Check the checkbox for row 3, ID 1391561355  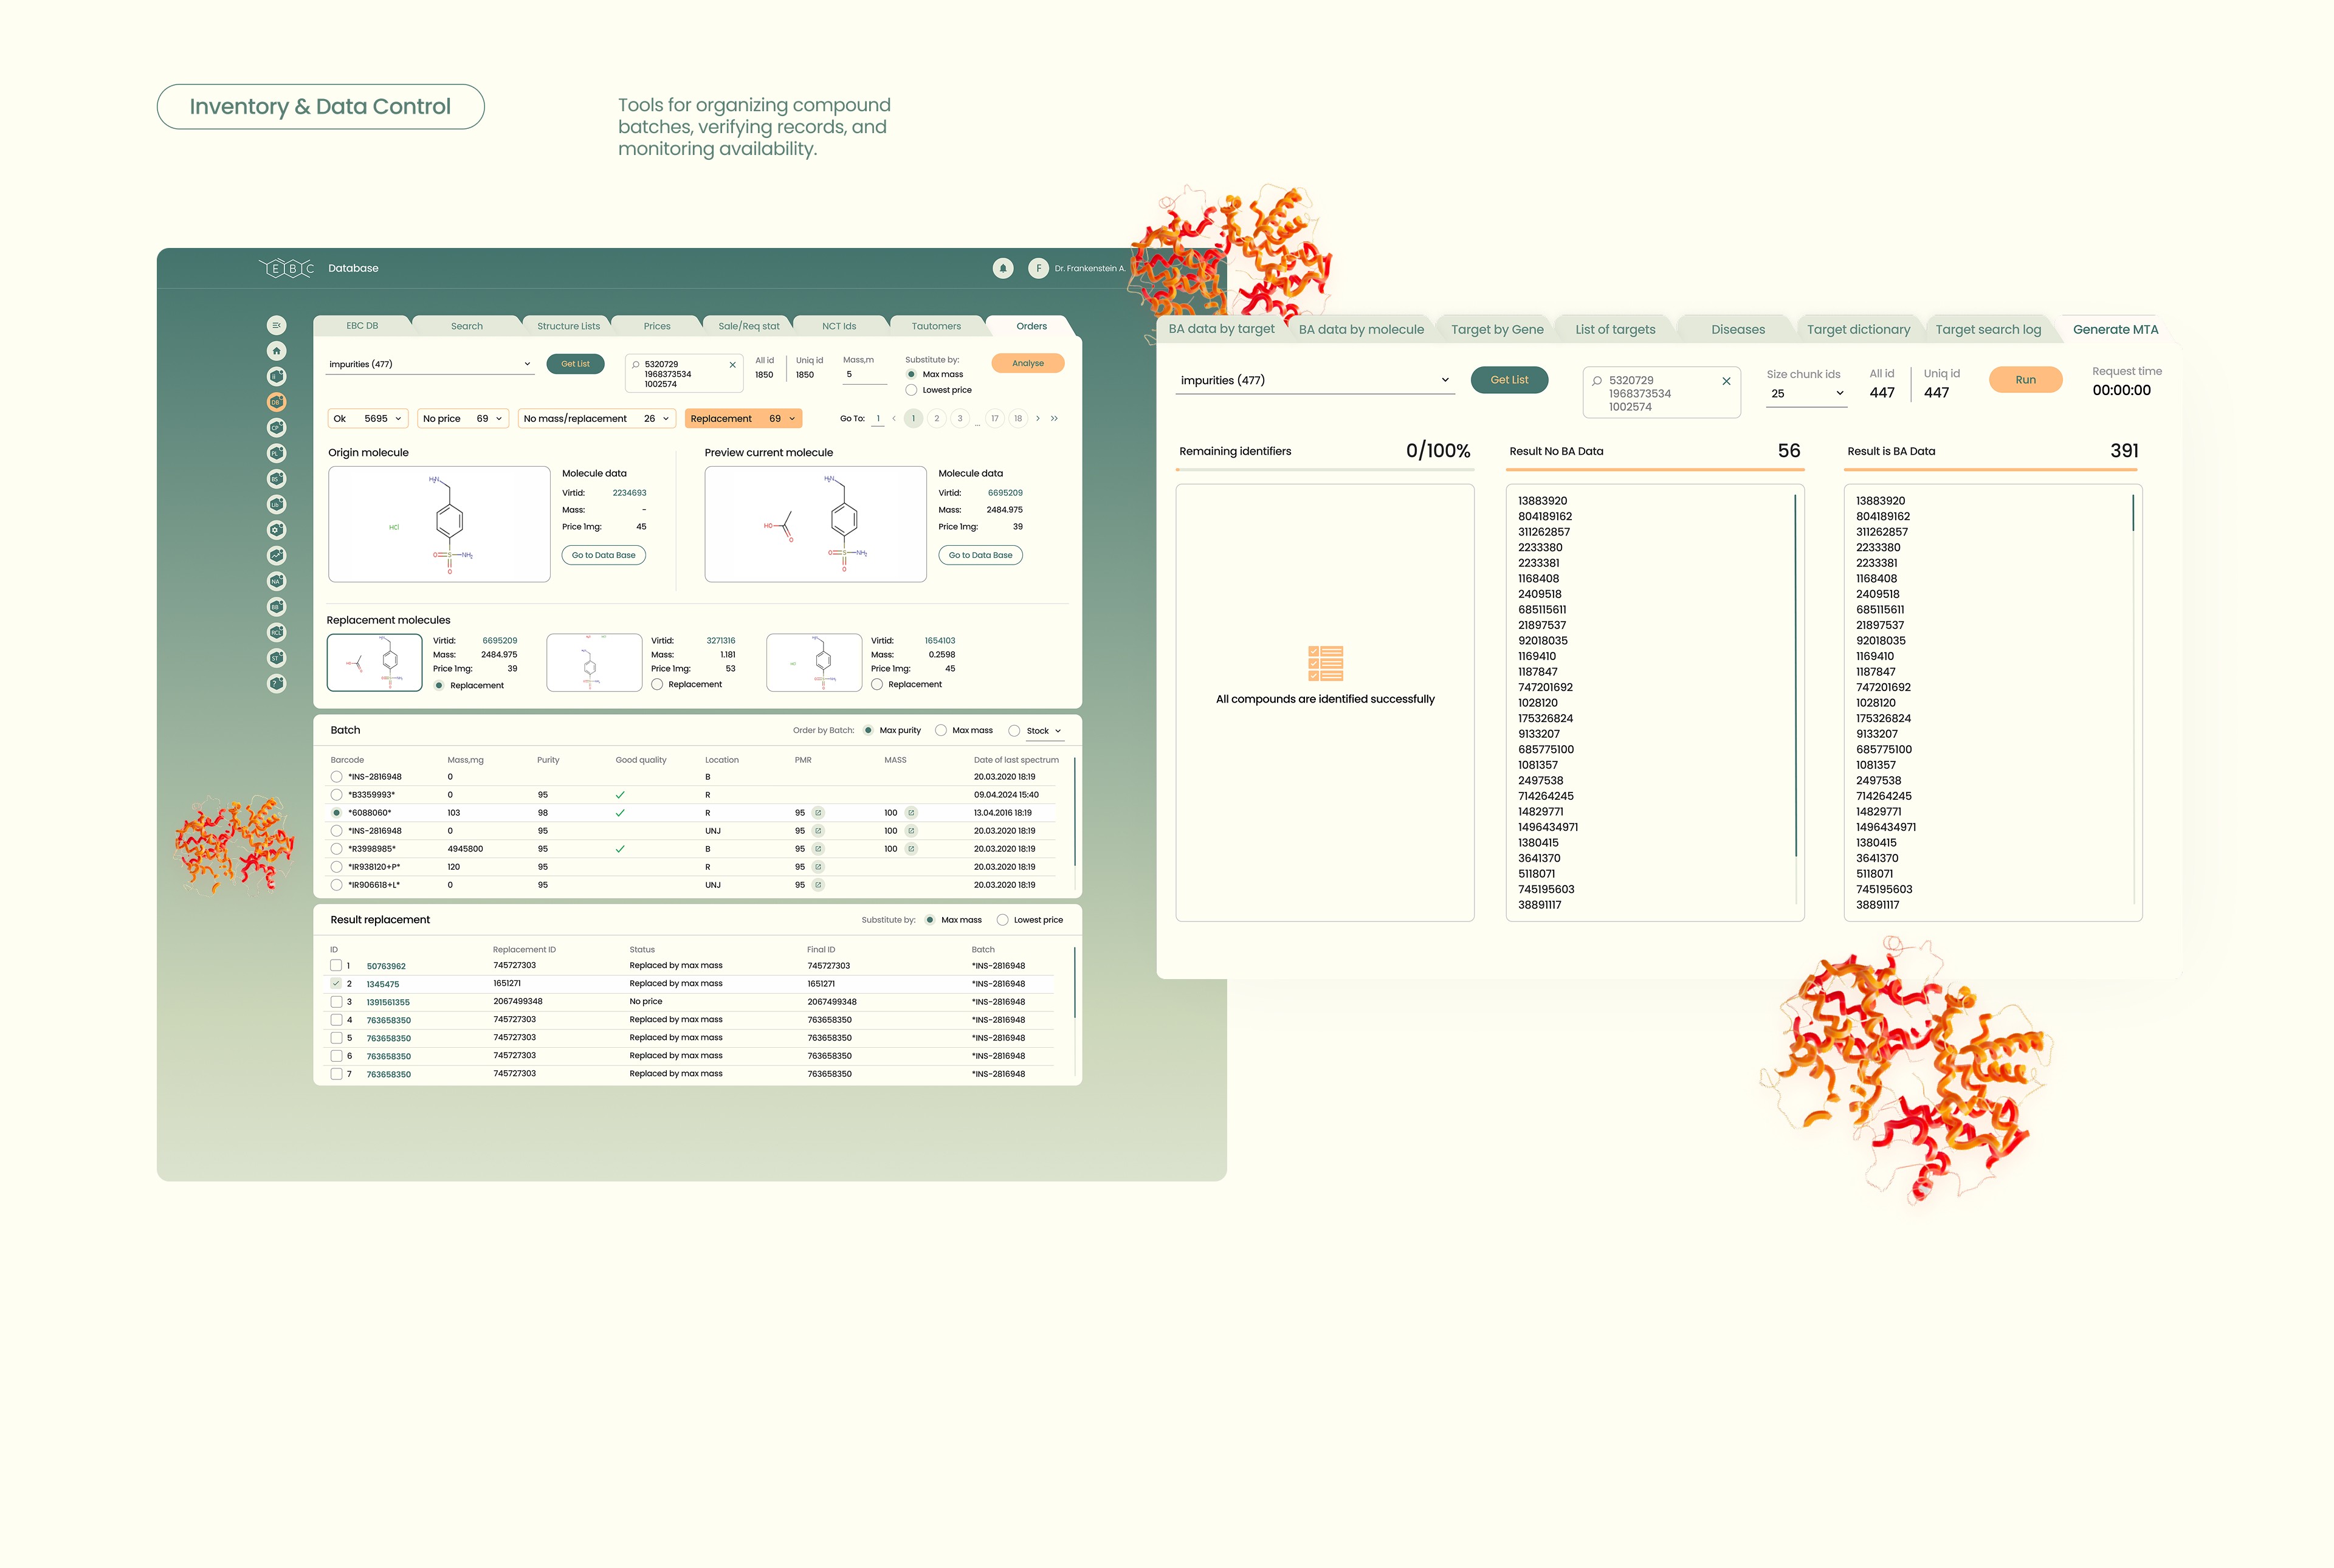[336, 1001]
